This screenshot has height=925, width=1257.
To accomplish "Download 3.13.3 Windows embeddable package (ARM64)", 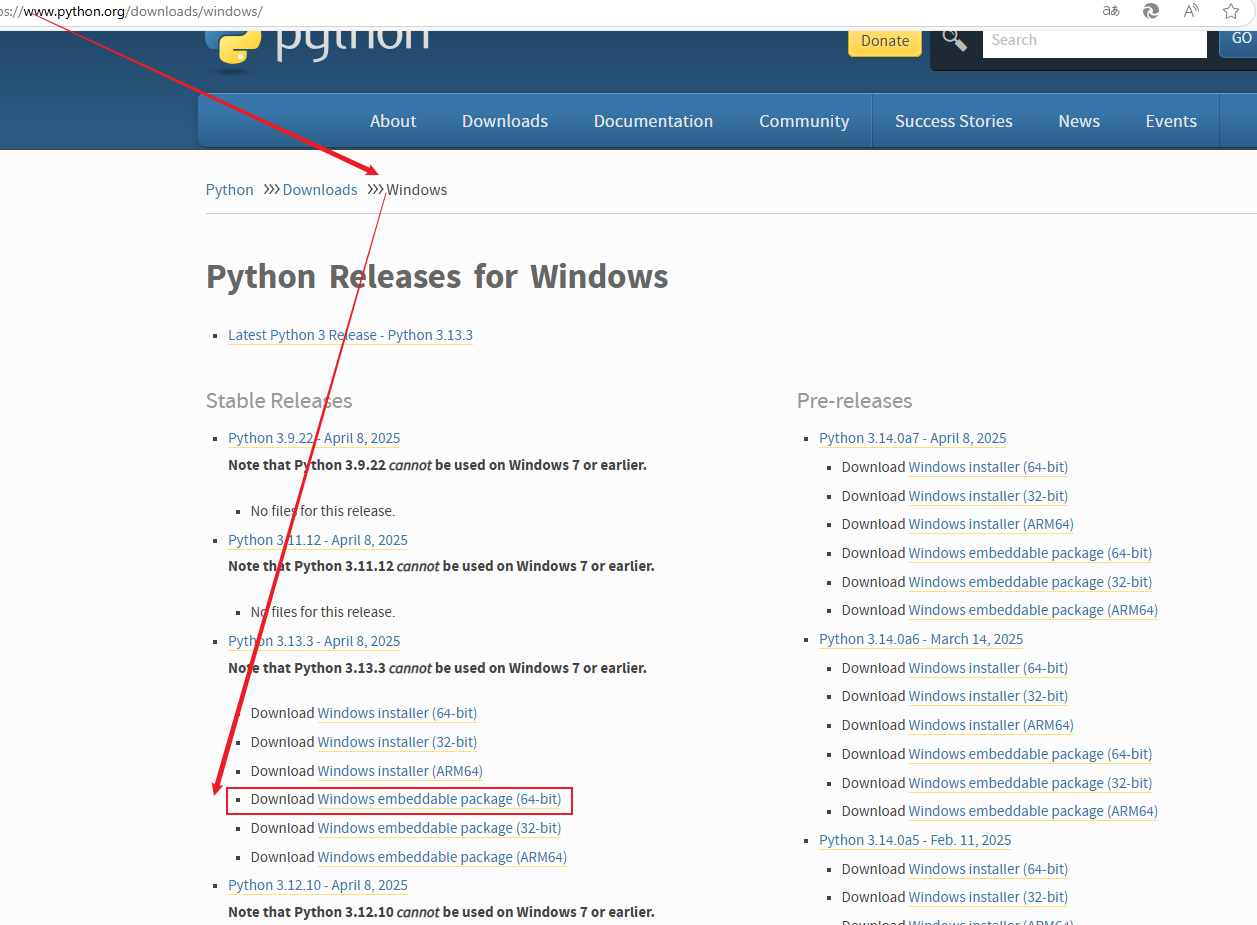I will pos(442,857).
